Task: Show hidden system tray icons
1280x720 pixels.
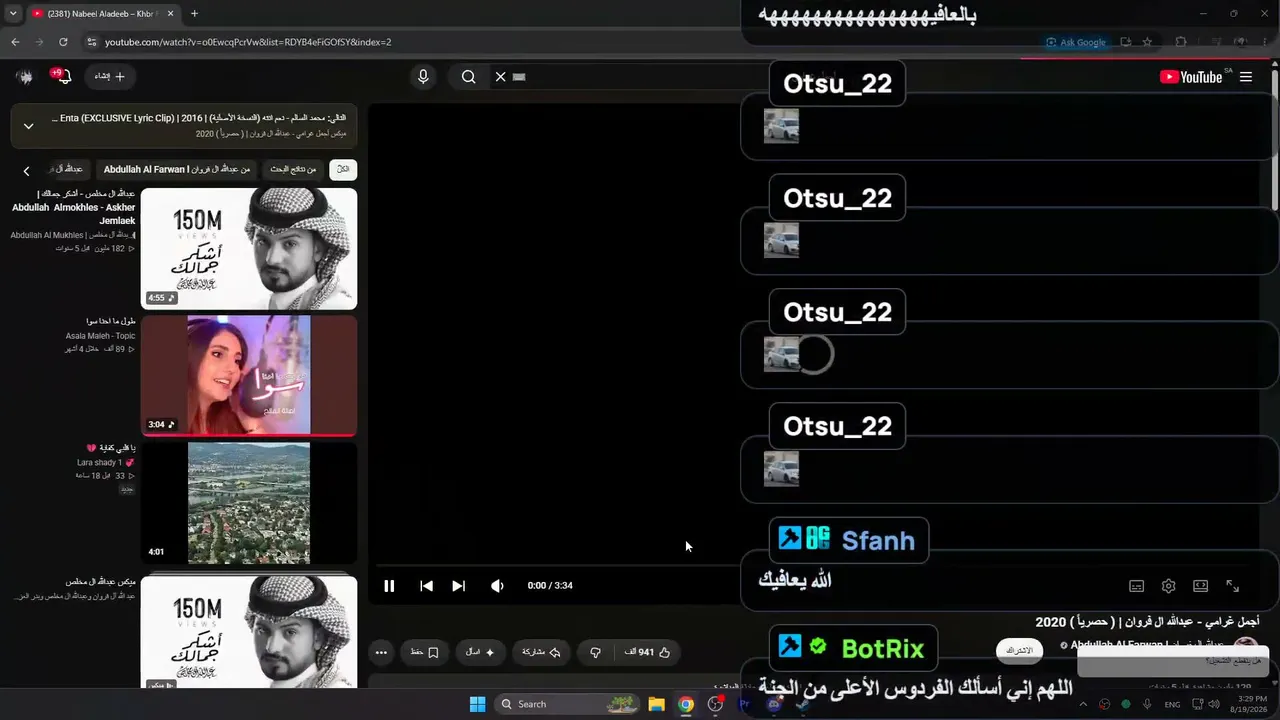Action: tap(1083, 704)
